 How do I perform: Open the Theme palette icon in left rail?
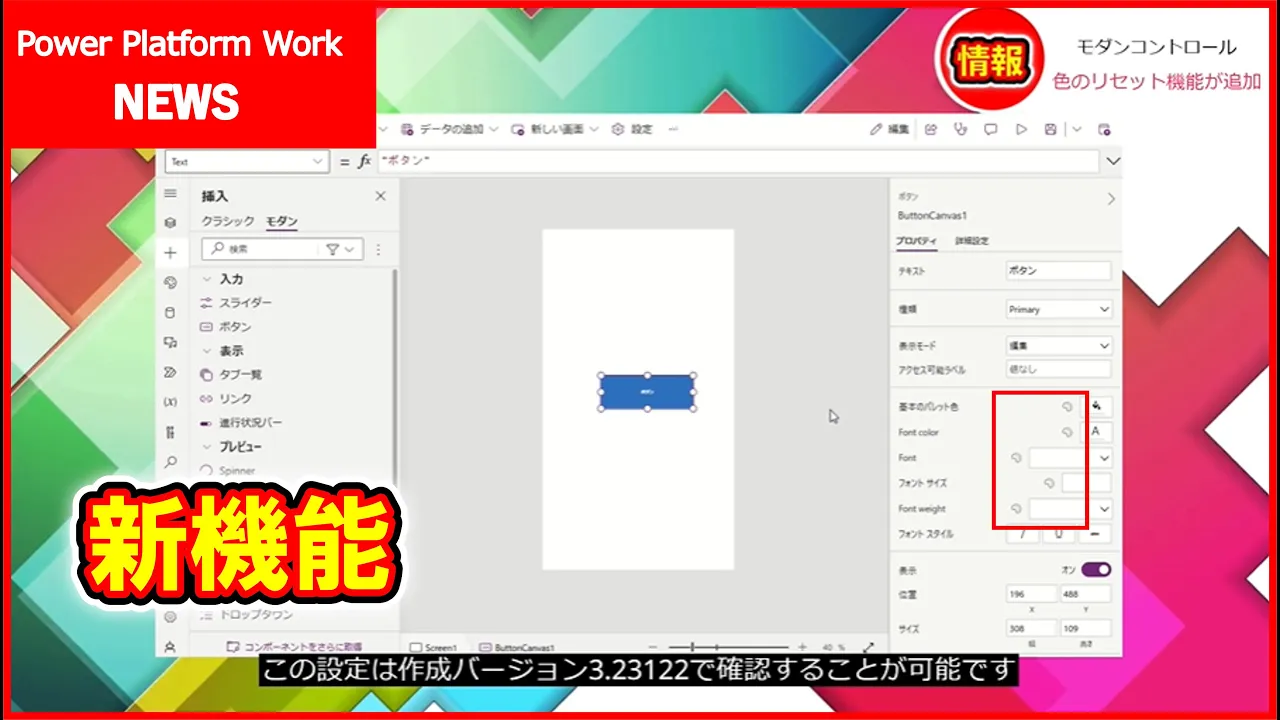click(x=170, y=283)
